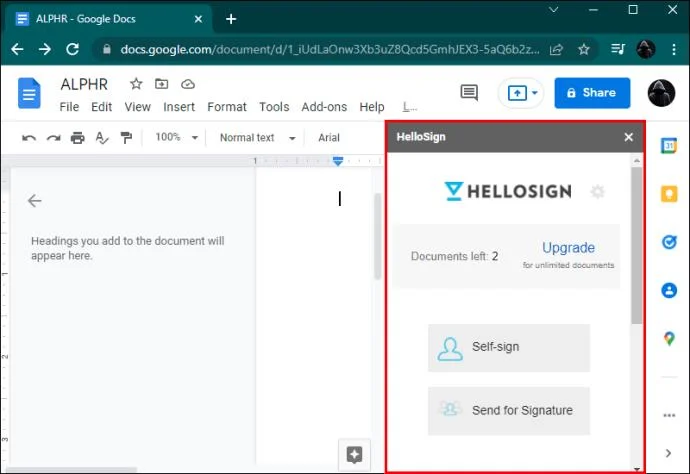Screen dimensions: 690x474
Task: Click the HelloSign logo
Action: 508,191
